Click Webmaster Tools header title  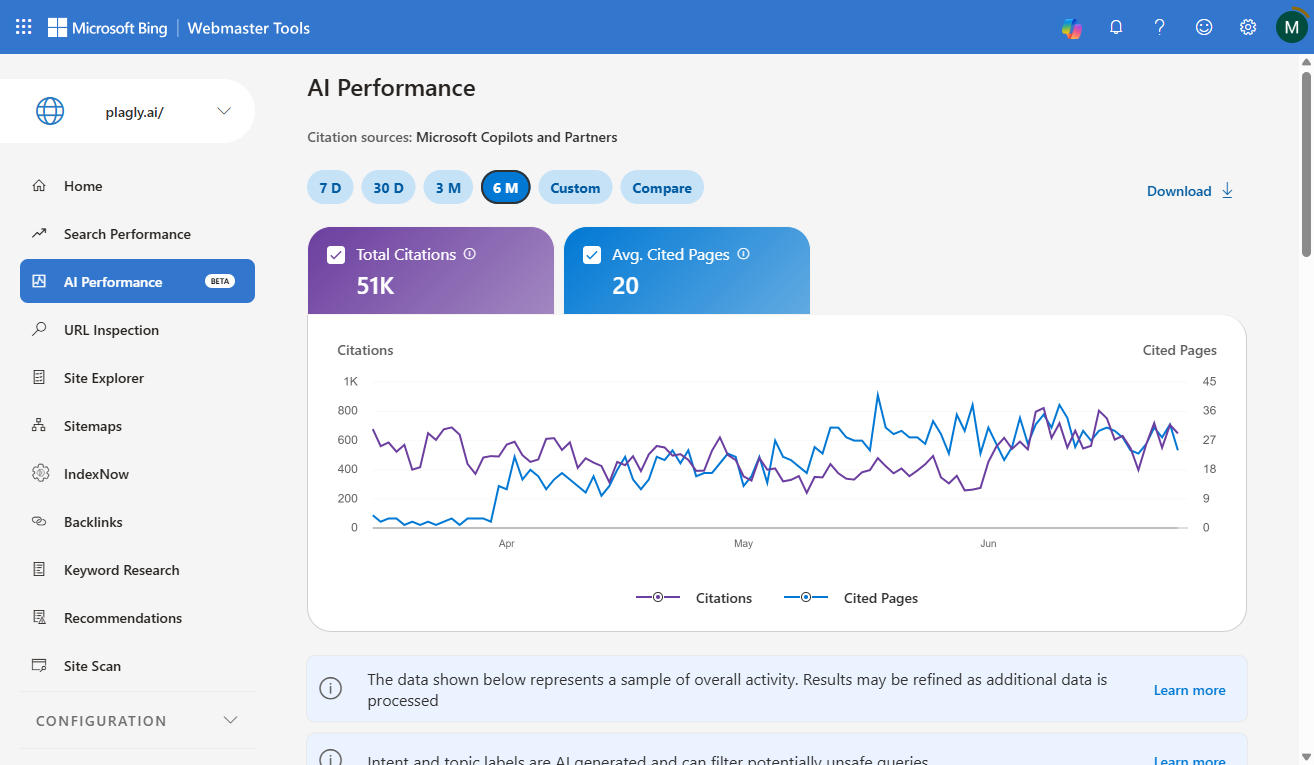click(249, 28)
